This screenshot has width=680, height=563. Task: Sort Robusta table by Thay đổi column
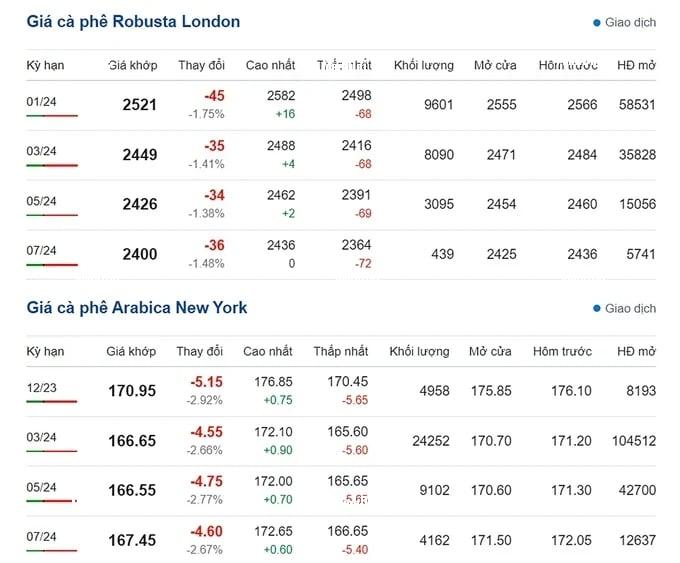pyautogui.click(x=201, y=65)
